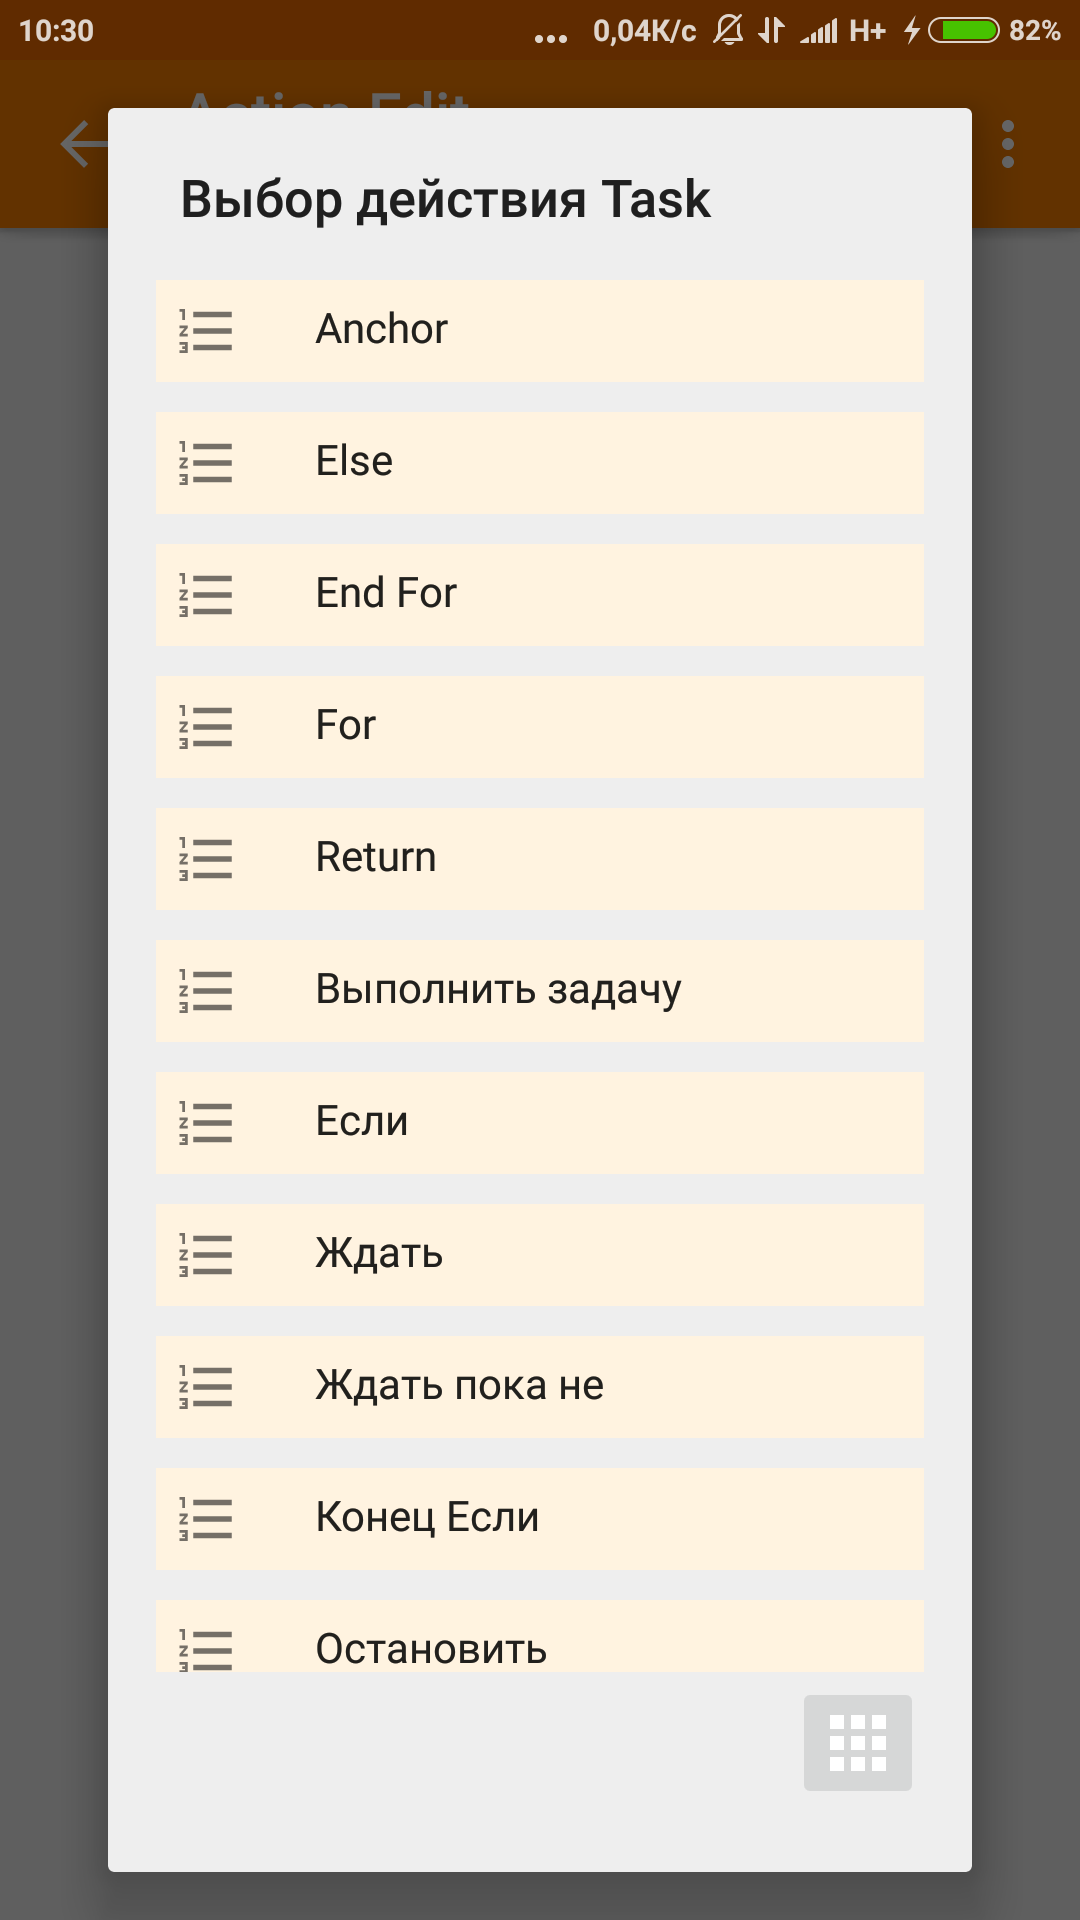Choose the Else action

[x=540, y=463]
